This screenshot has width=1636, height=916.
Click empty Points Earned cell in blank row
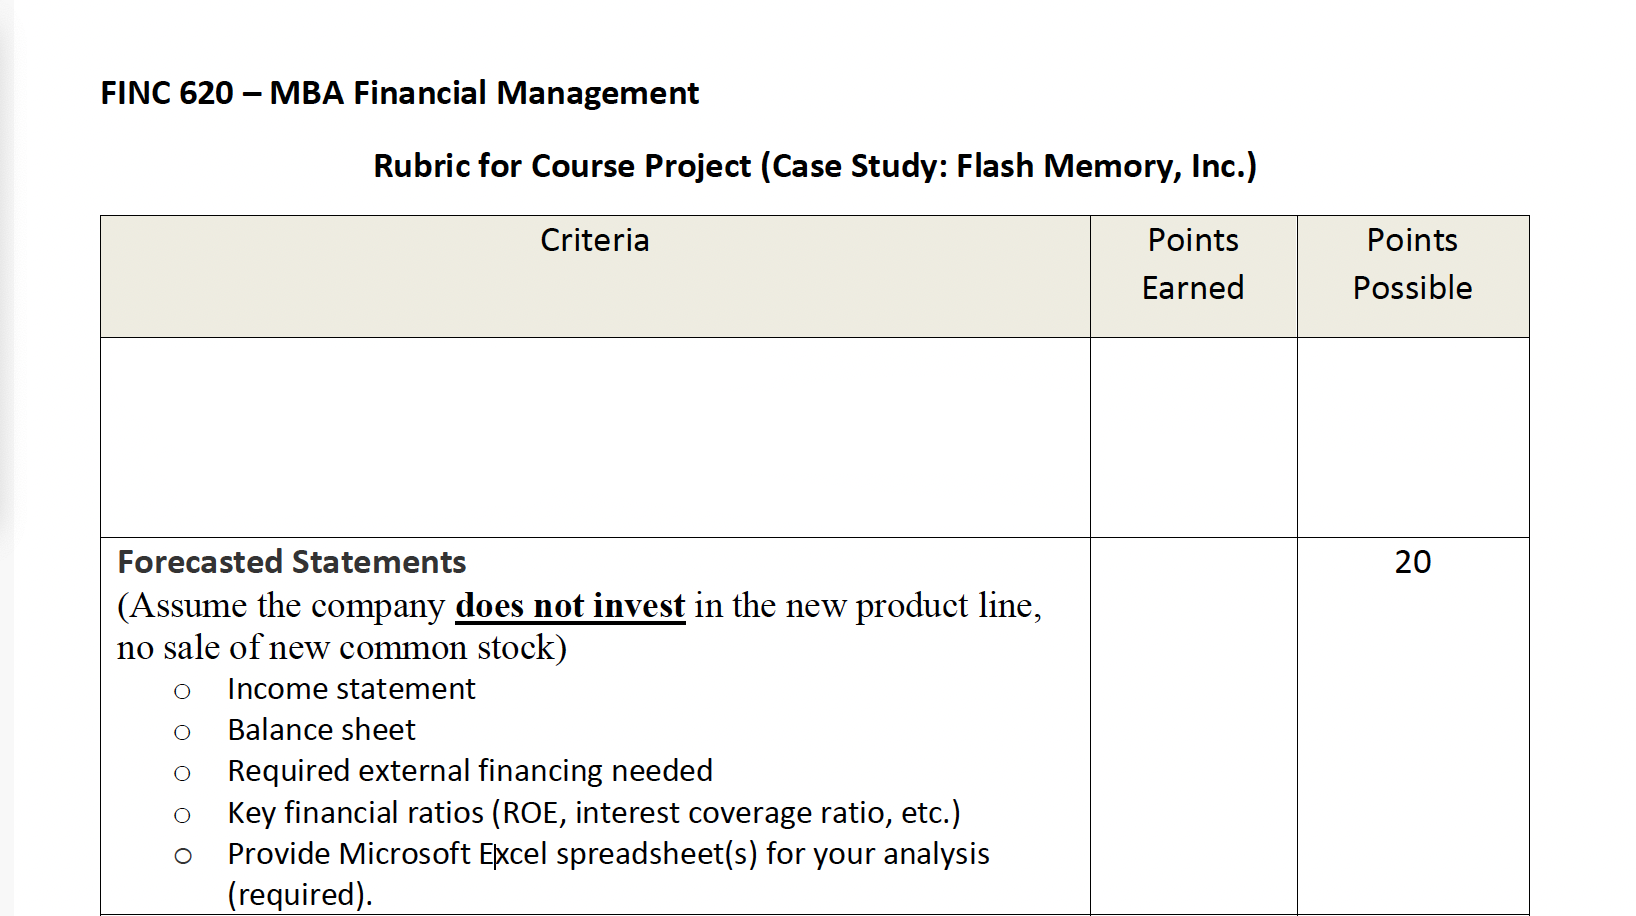(1193, 437)
